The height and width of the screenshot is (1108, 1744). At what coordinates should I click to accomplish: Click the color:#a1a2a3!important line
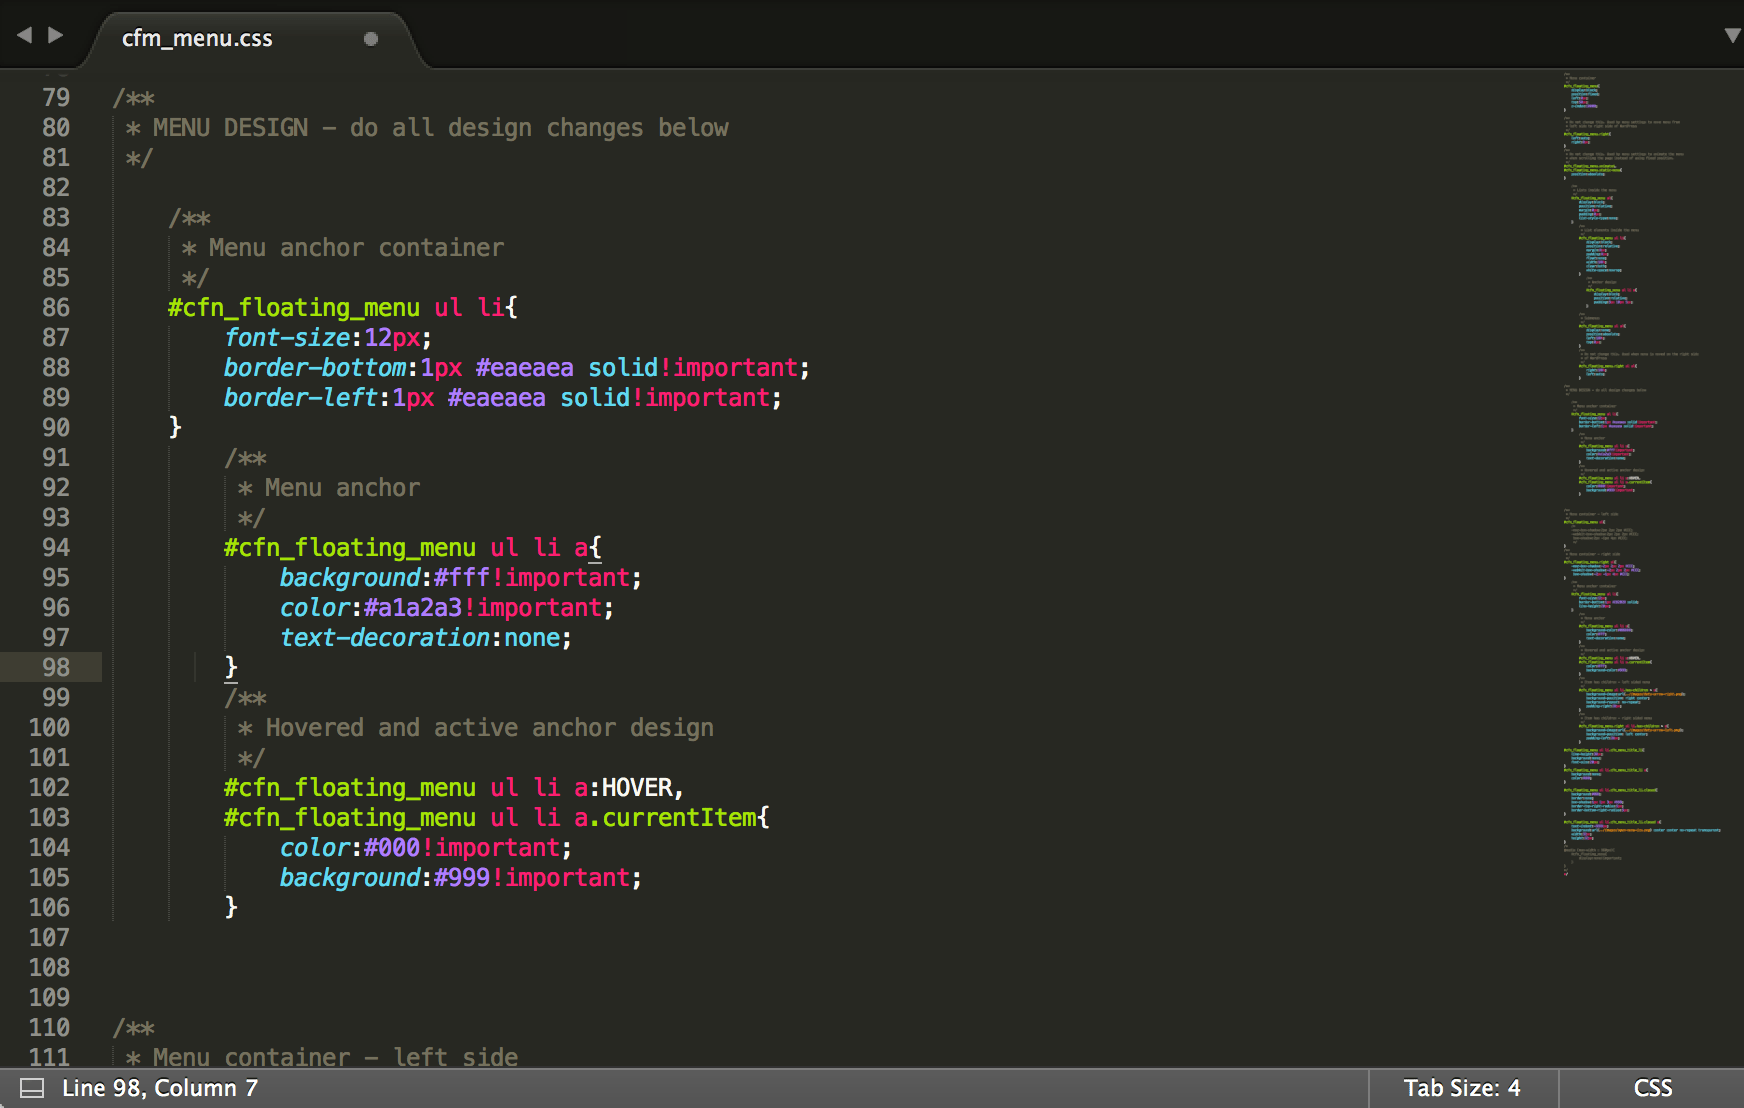tap(446, 608)
